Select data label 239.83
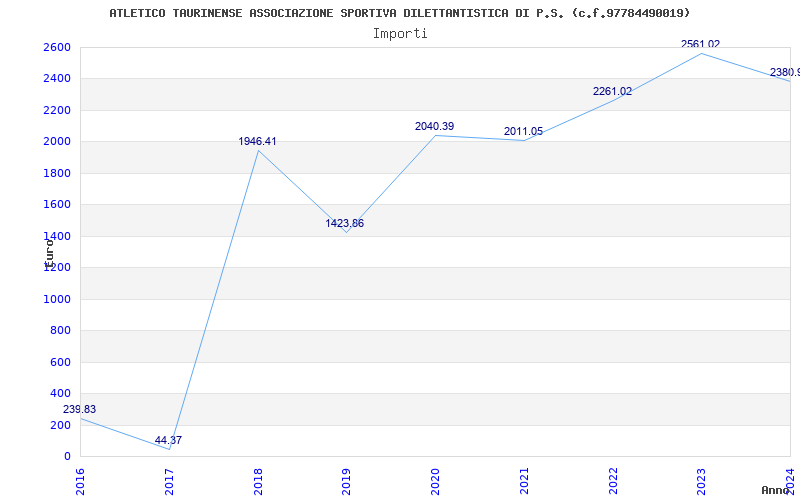This screenshot has height=500, width=800. coord(79,409)
